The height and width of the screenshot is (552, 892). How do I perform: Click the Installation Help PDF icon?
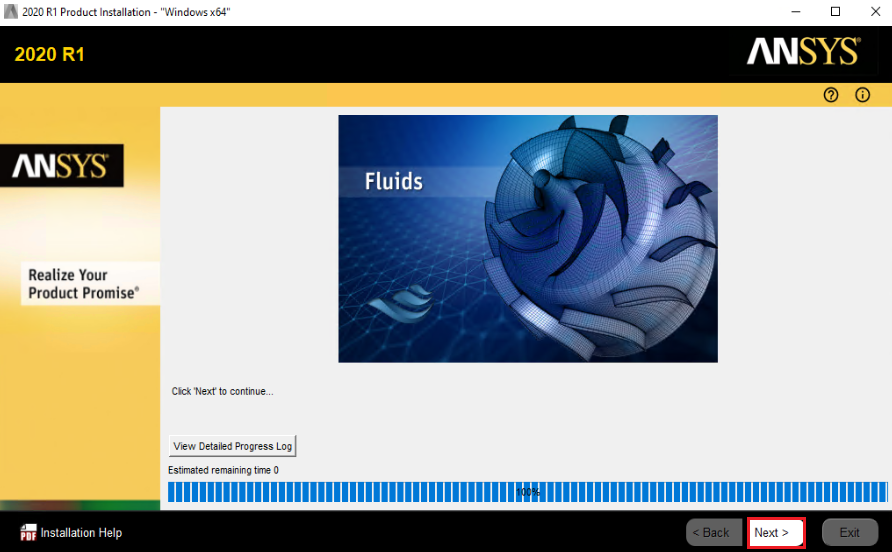coord(28,533)
